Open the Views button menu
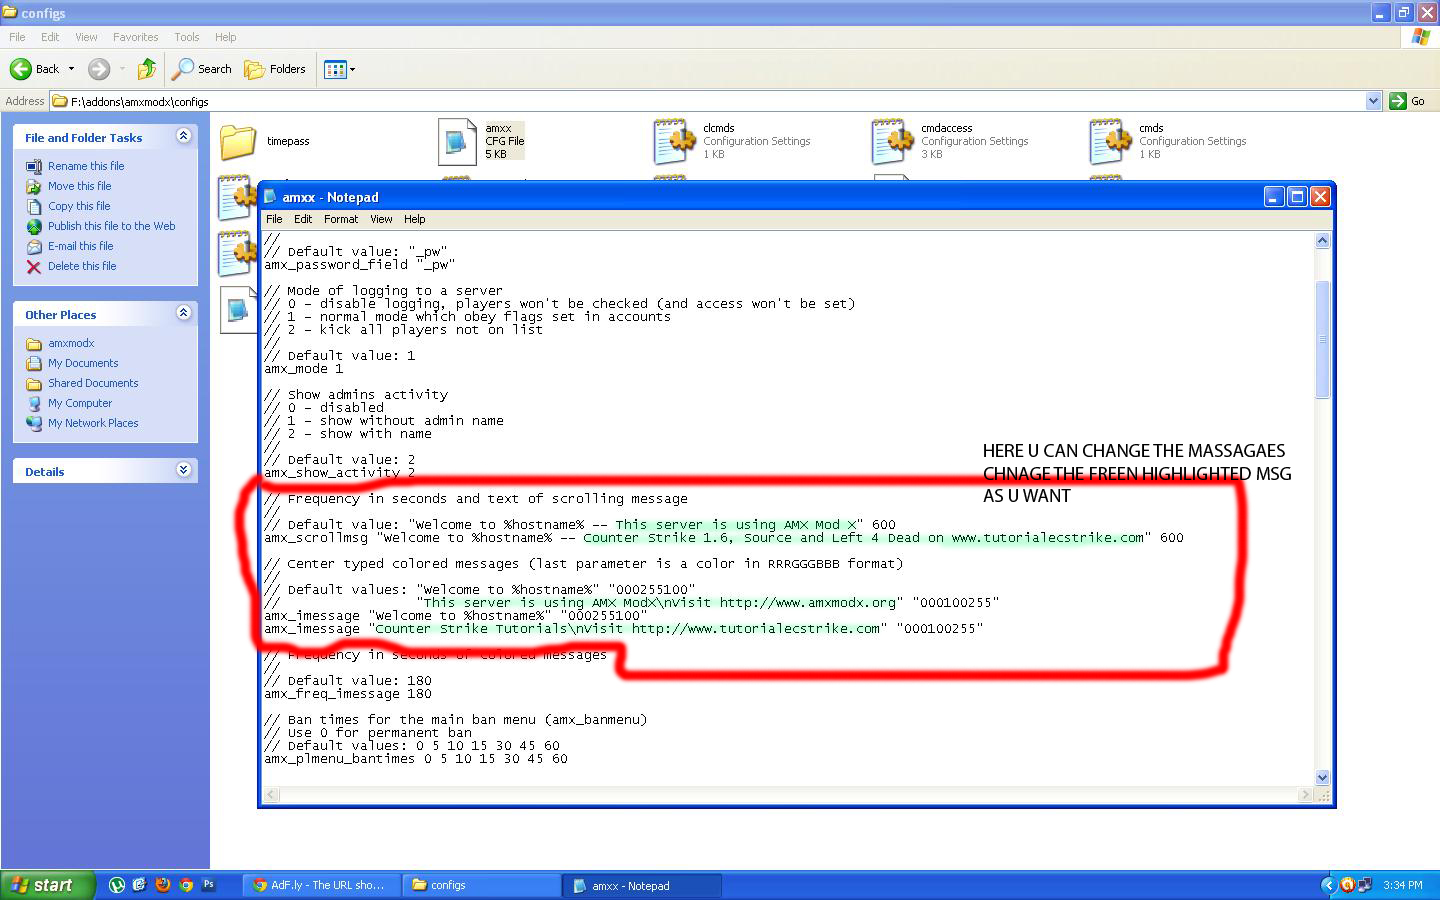Screen dimensions: 1440x900 click(340, 69)
